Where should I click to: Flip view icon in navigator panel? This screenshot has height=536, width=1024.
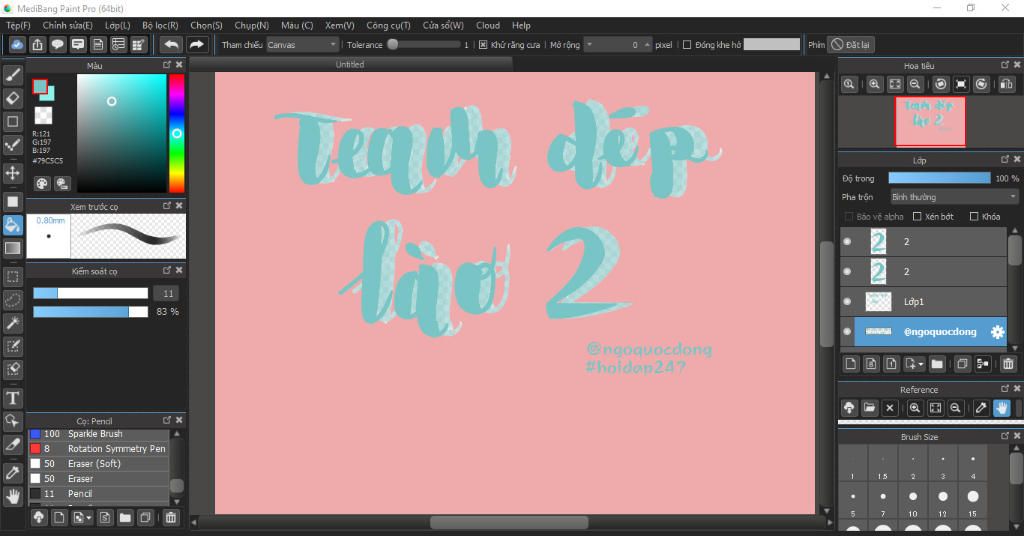[1006, 84]
